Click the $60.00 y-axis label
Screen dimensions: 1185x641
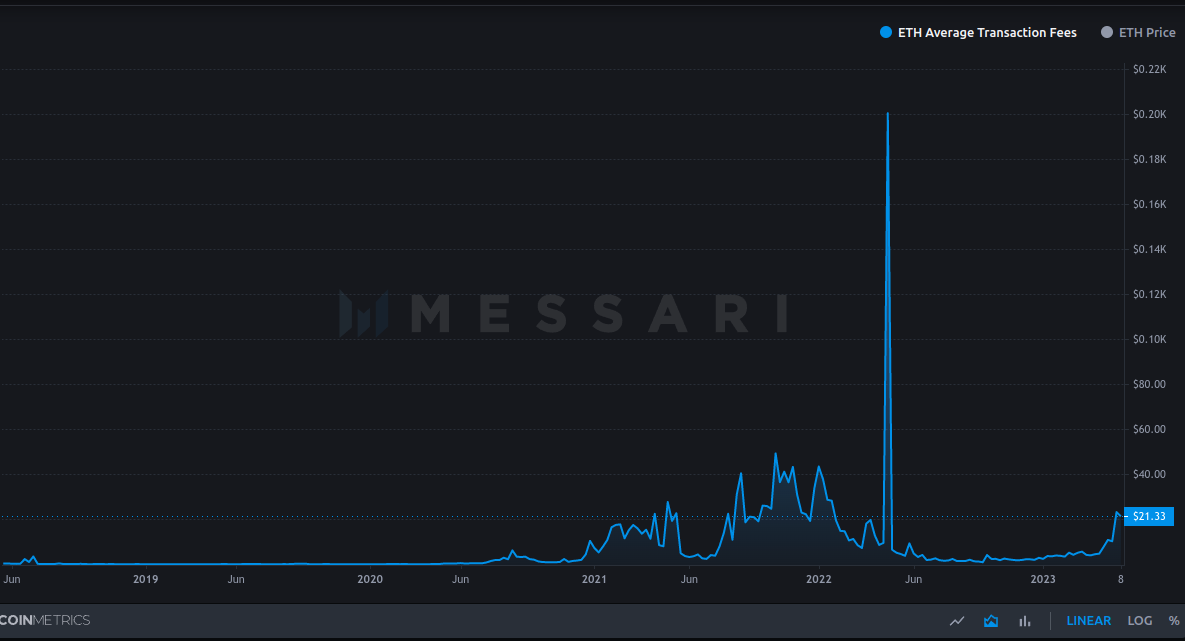pos(1149,429)
